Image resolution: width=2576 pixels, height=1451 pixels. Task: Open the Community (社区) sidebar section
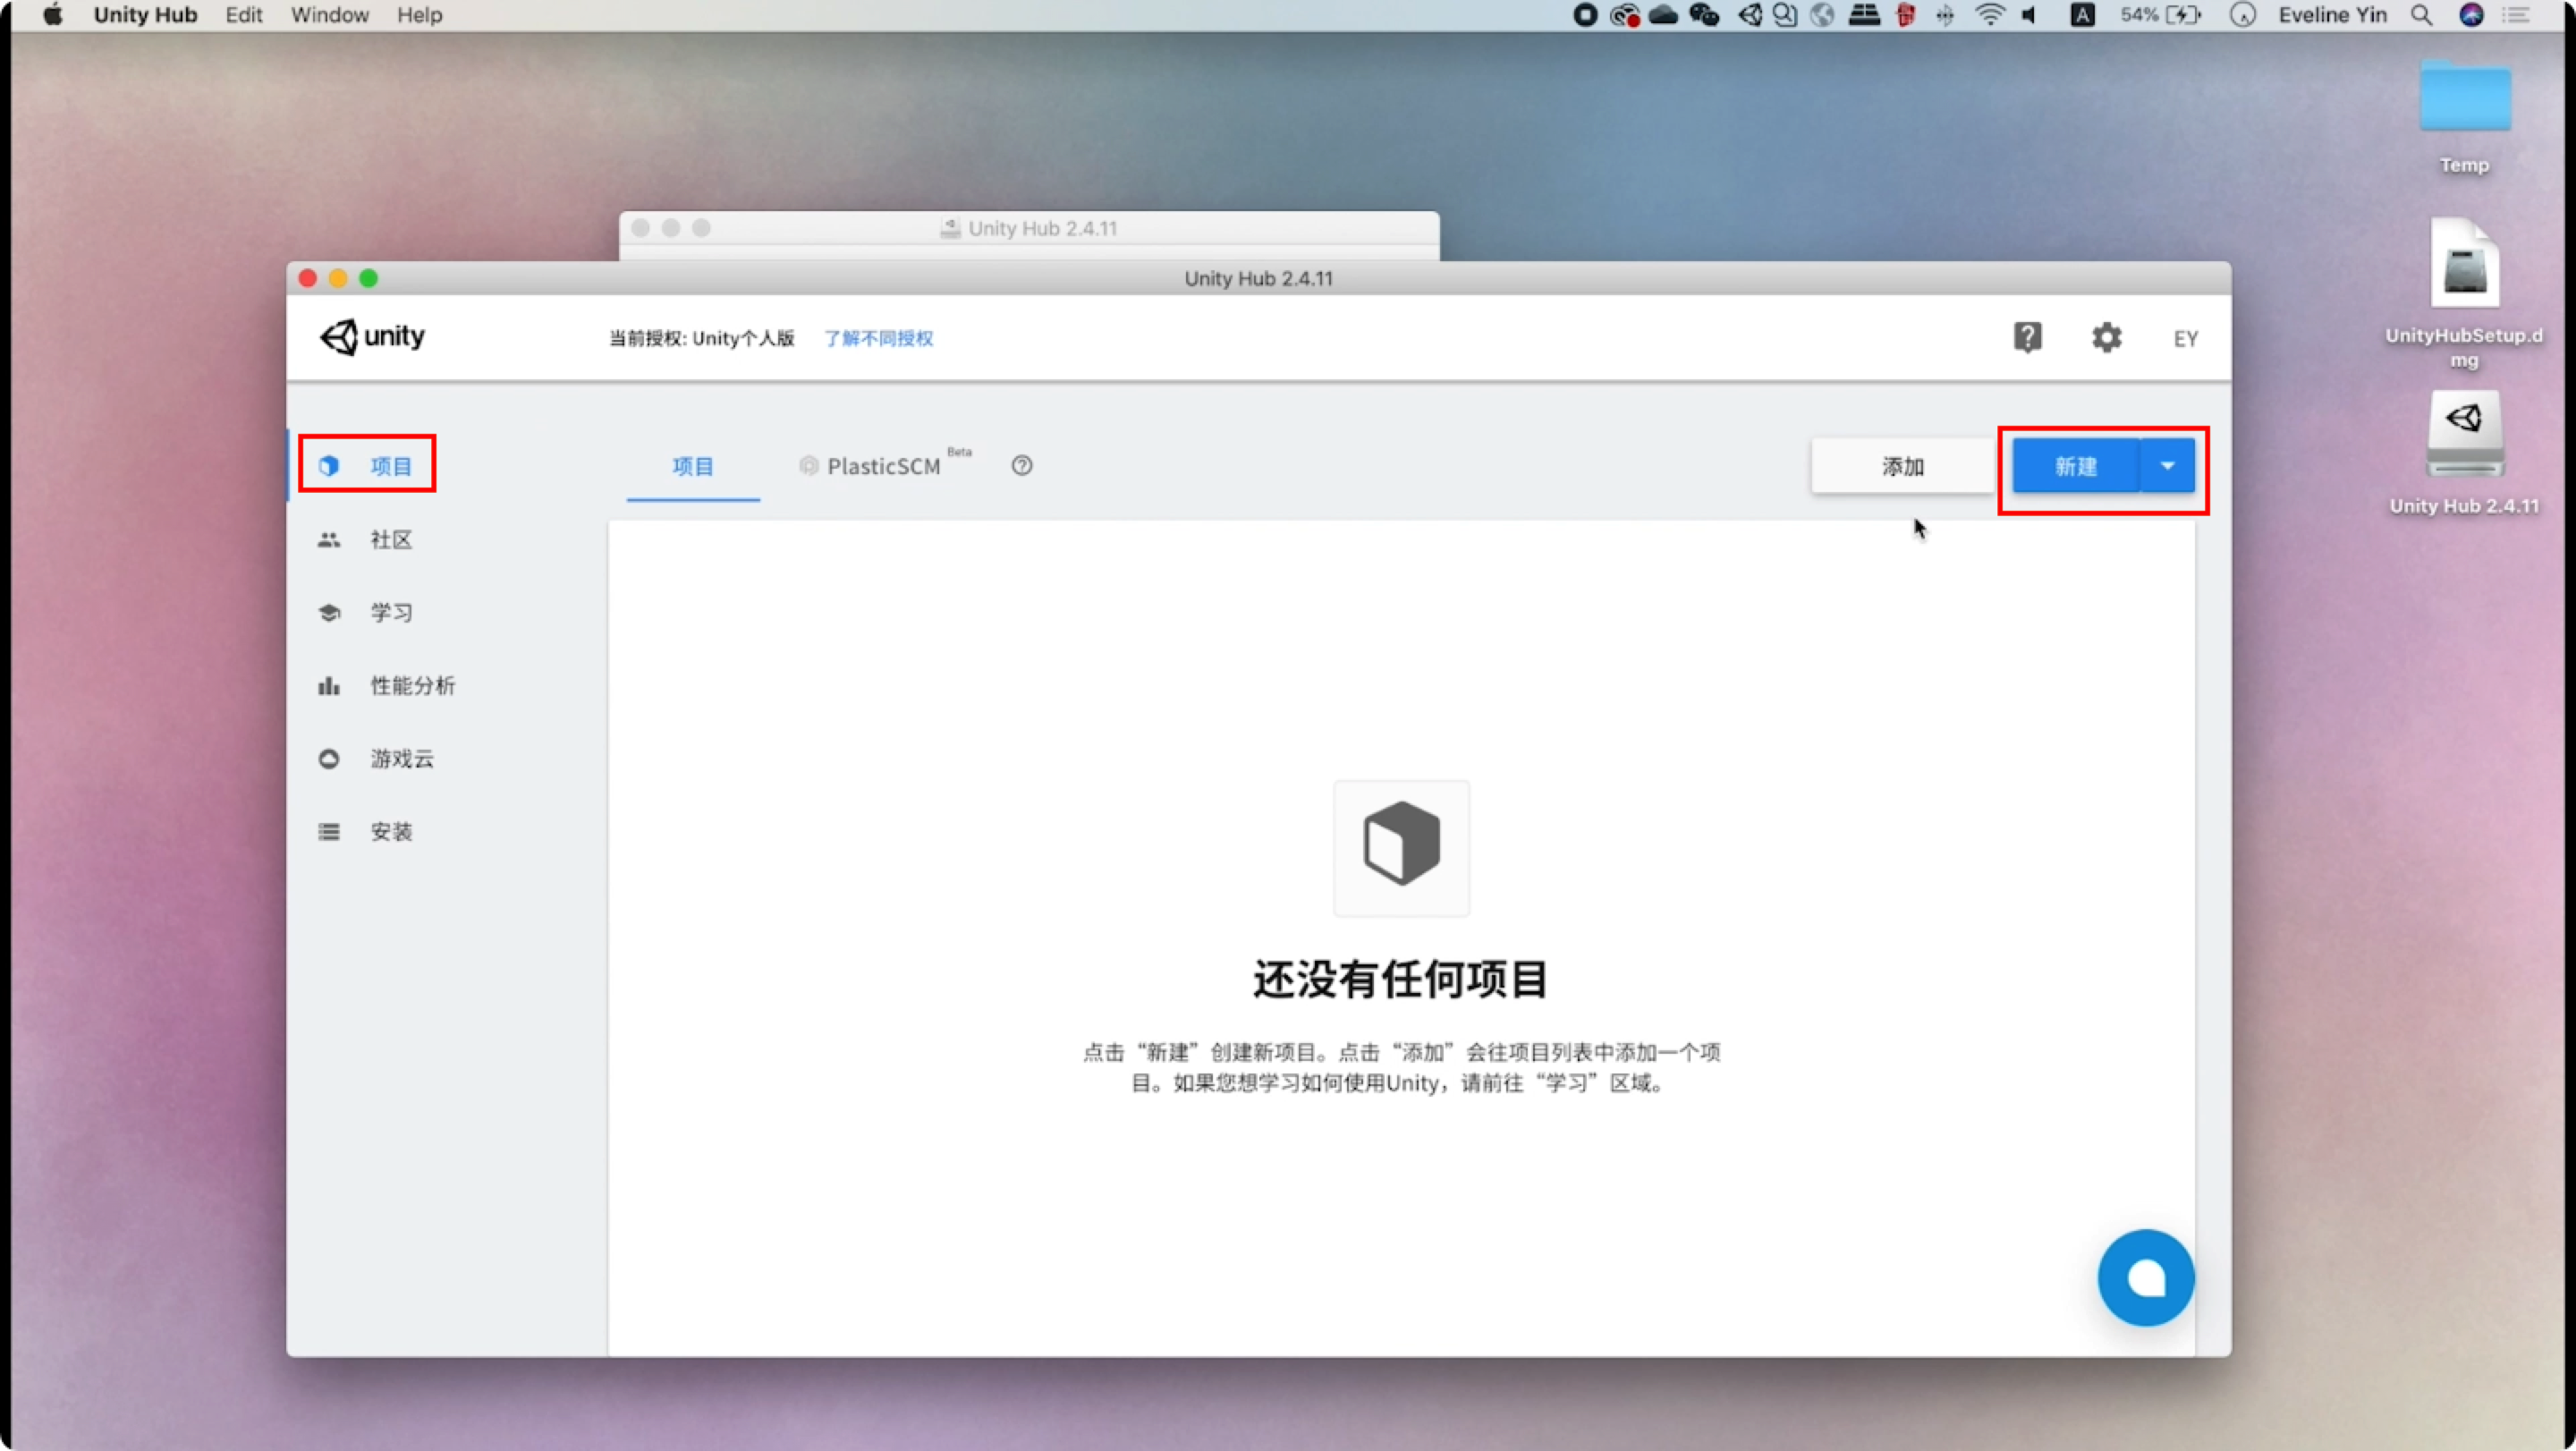(389, 540)
